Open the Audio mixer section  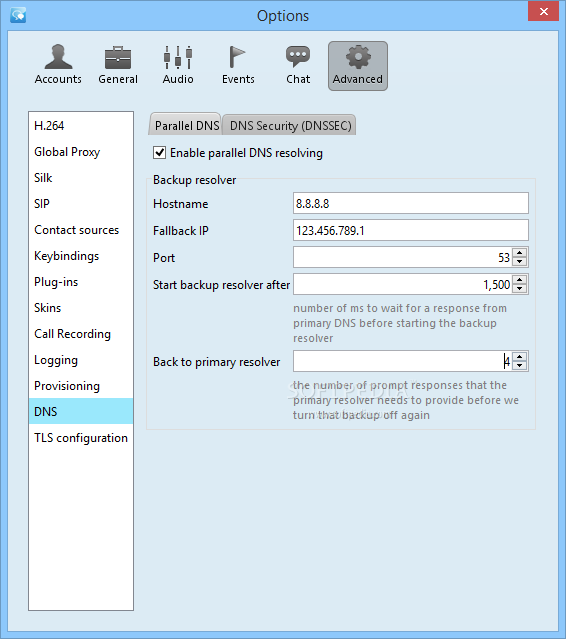coord(178,65)
